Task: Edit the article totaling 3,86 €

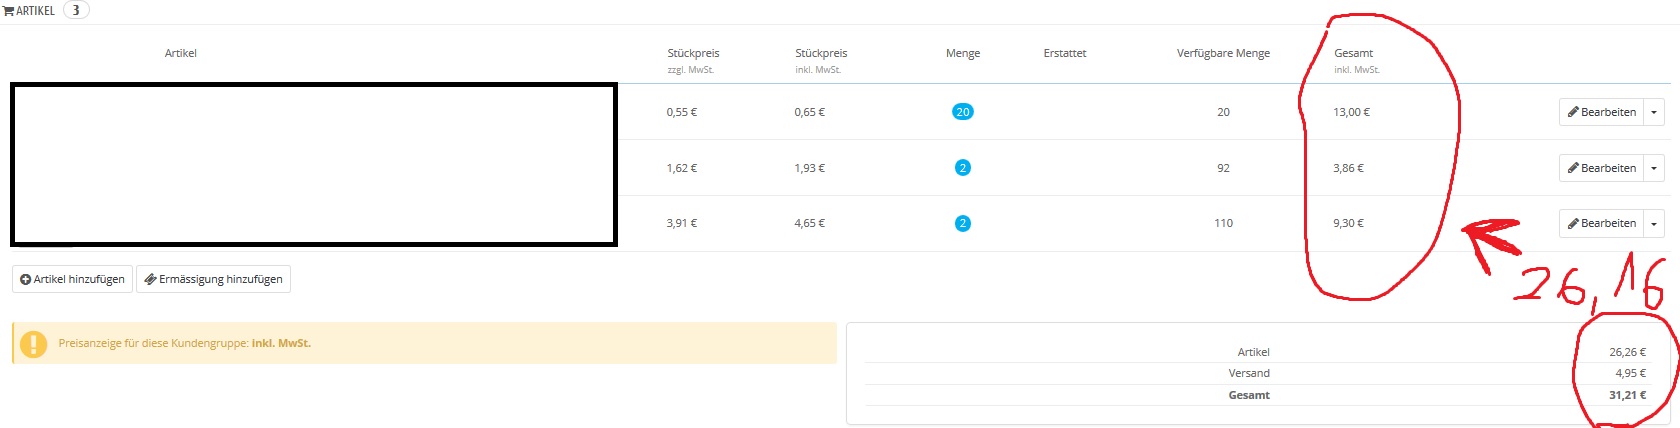Action: pos(1601,168)
